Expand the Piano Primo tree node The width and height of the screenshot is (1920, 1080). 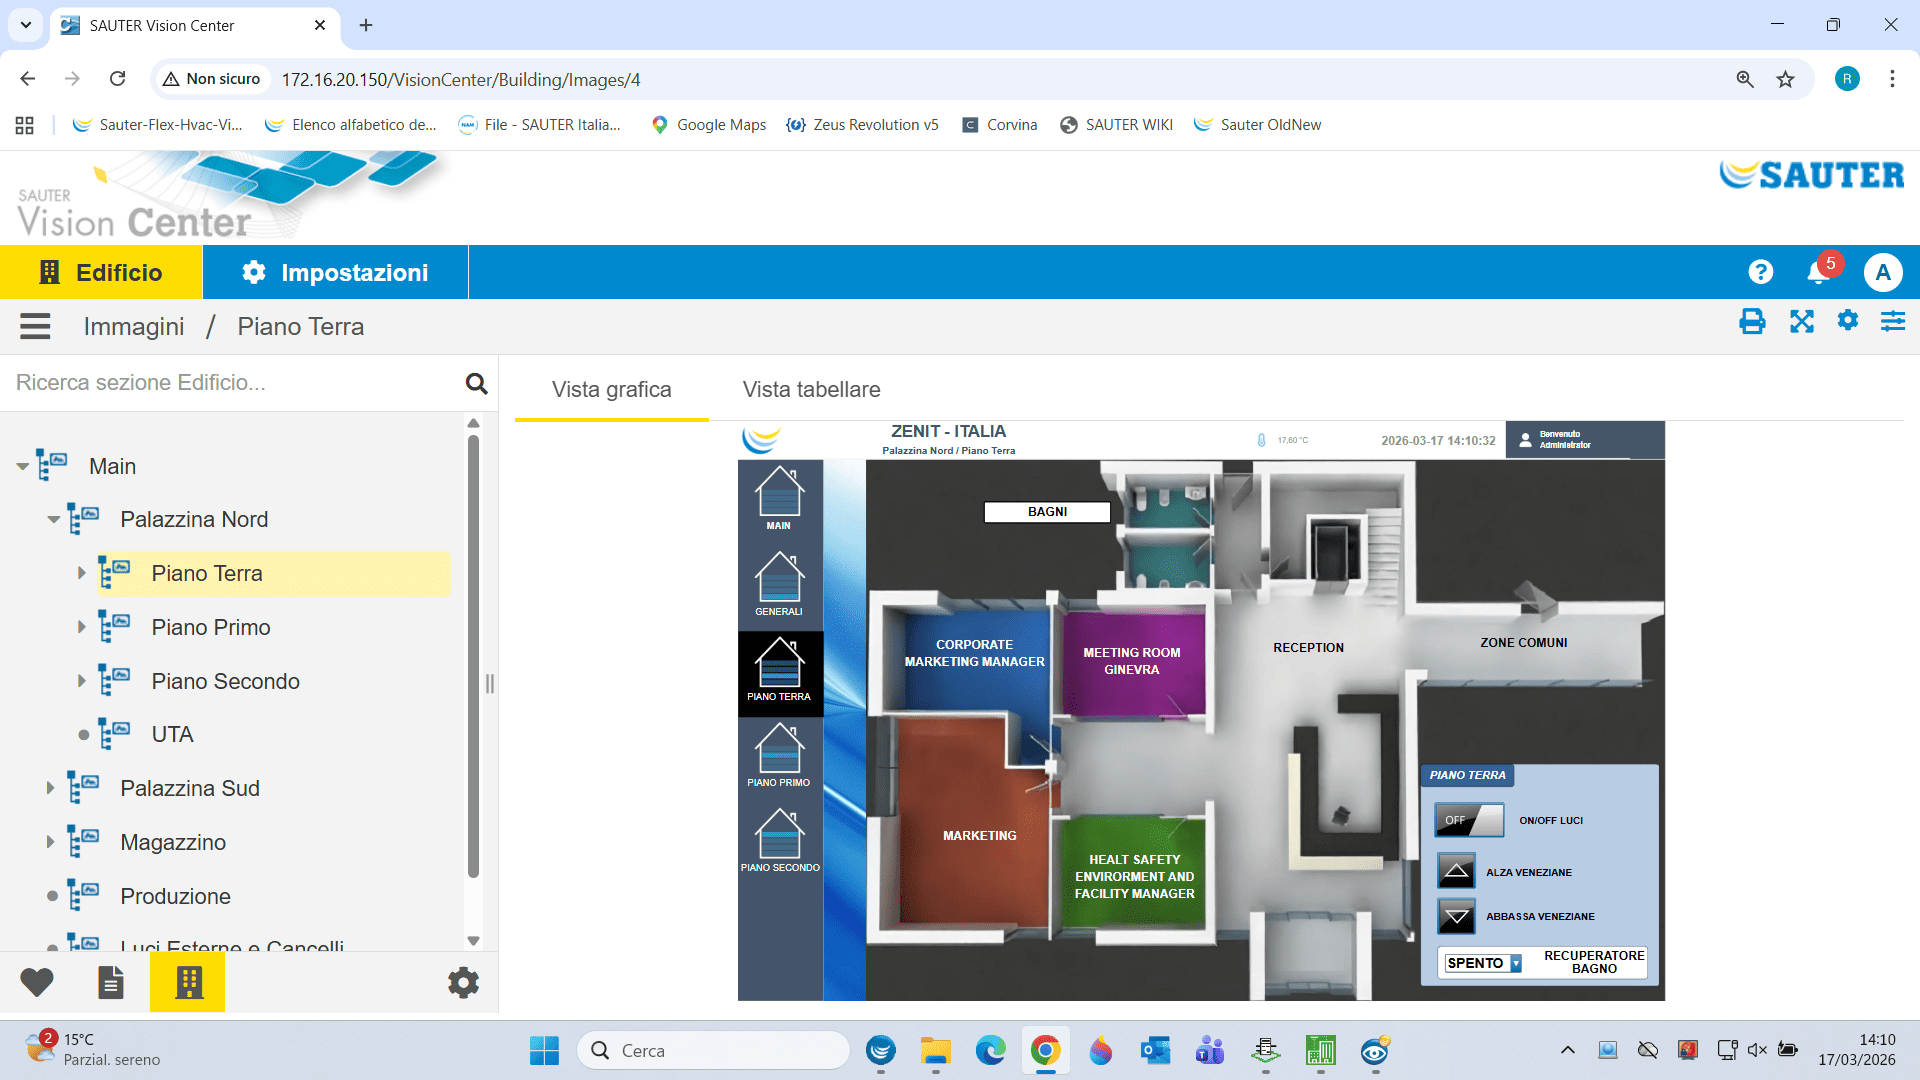82,627
